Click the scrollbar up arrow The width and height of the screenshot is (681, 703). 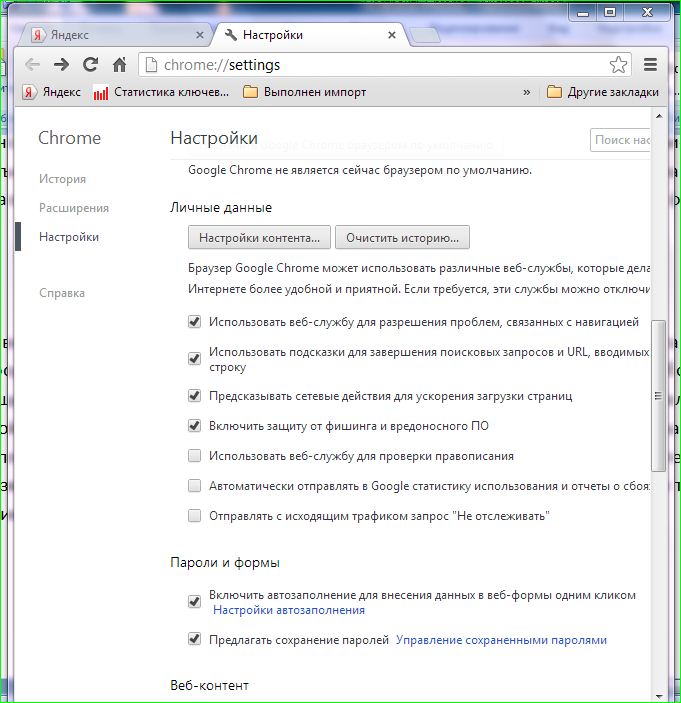click(659, 116)
